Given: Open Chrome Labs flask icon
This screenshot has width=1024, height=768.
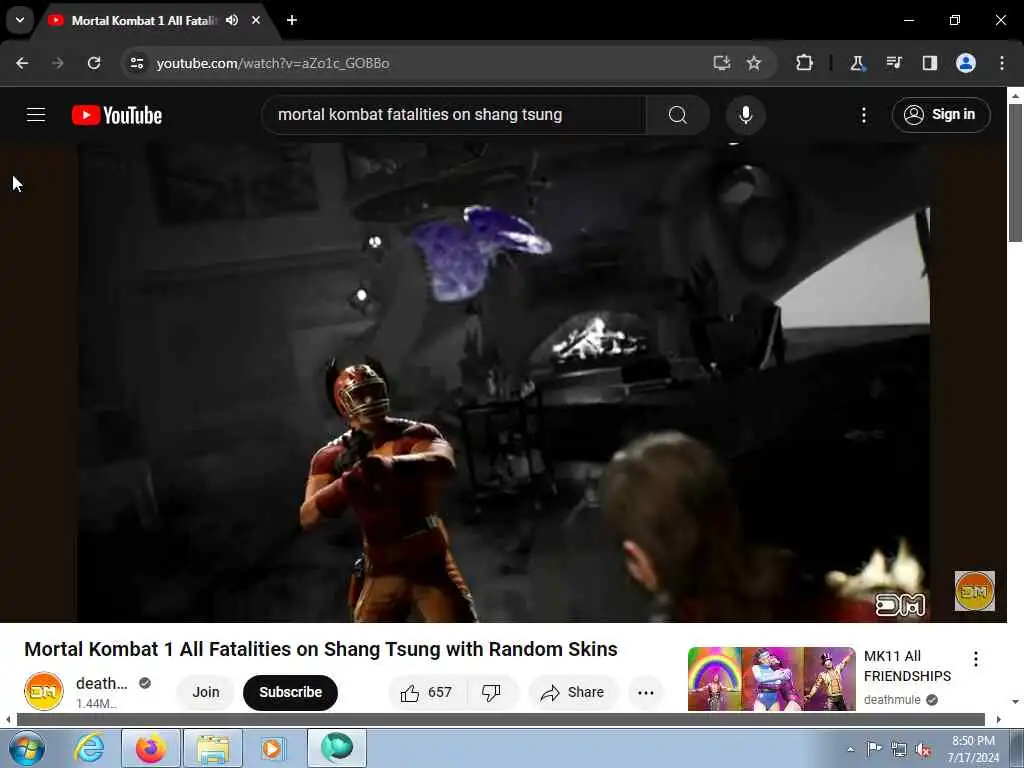Looking at the screenshot, I should 857,63.
